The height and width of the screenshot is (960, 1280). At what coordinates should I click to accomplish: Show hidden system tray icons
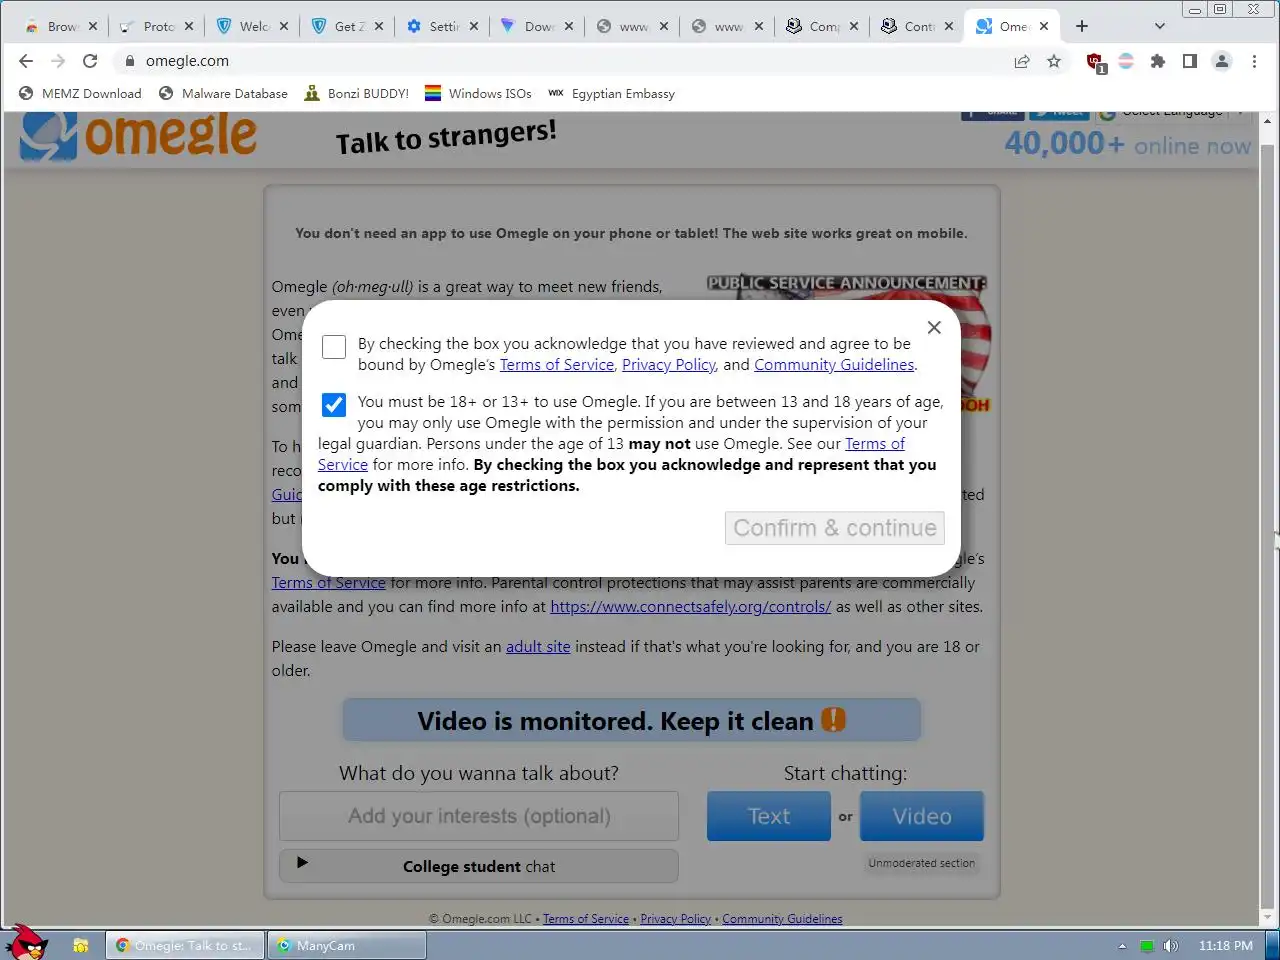point(1122,945)
